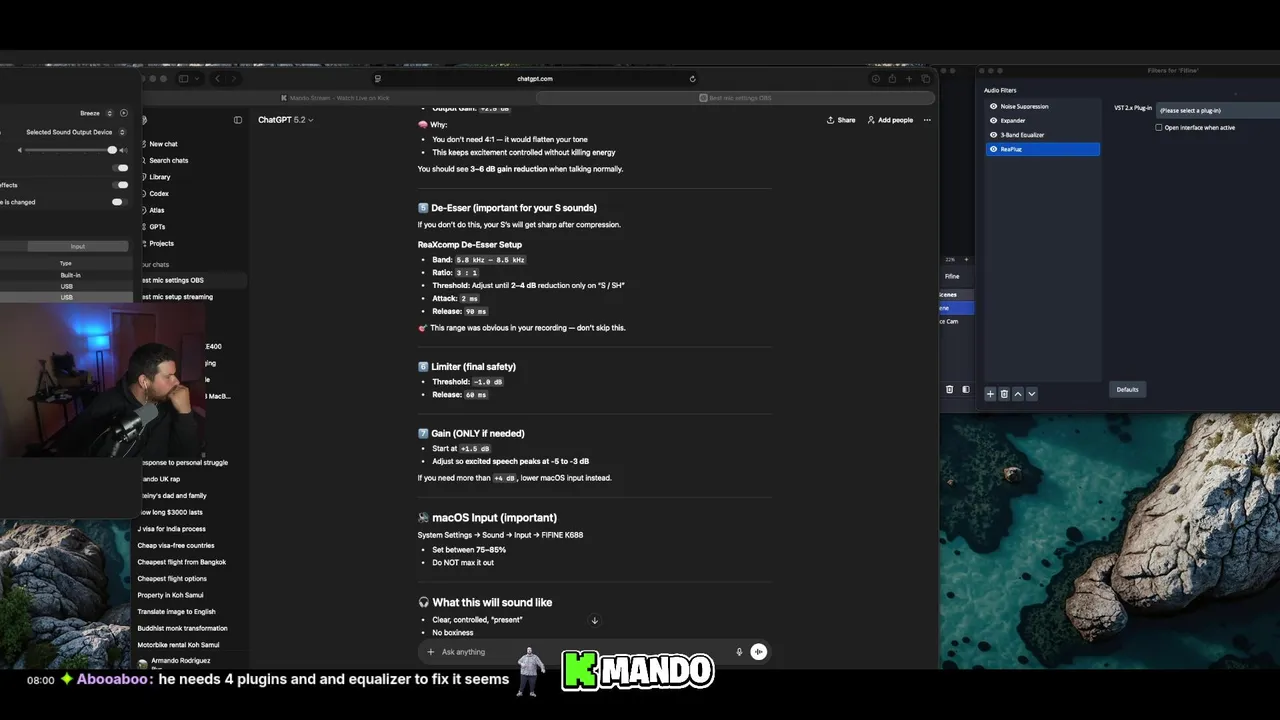1280x720 pixels.
Task: Toggle the switch directly below the volume slider
Action: [x=122, y=168]
